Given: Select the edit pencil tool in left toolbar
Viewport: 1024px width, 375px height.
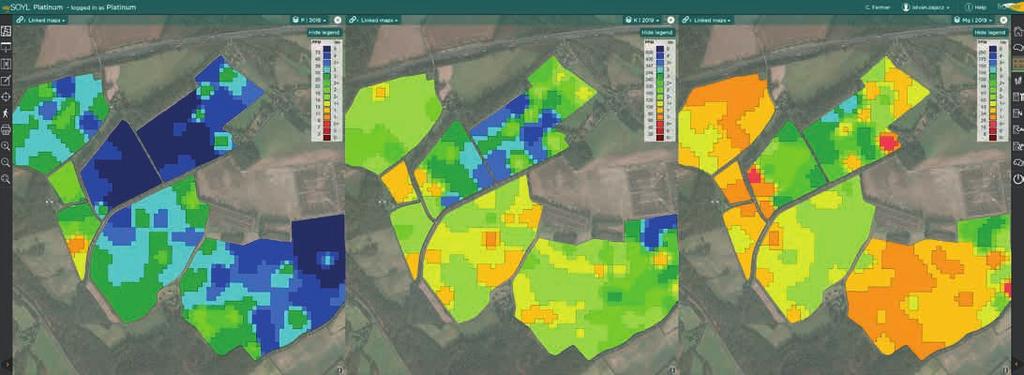Looking at the screenshot, I should (x=6, y=80).
